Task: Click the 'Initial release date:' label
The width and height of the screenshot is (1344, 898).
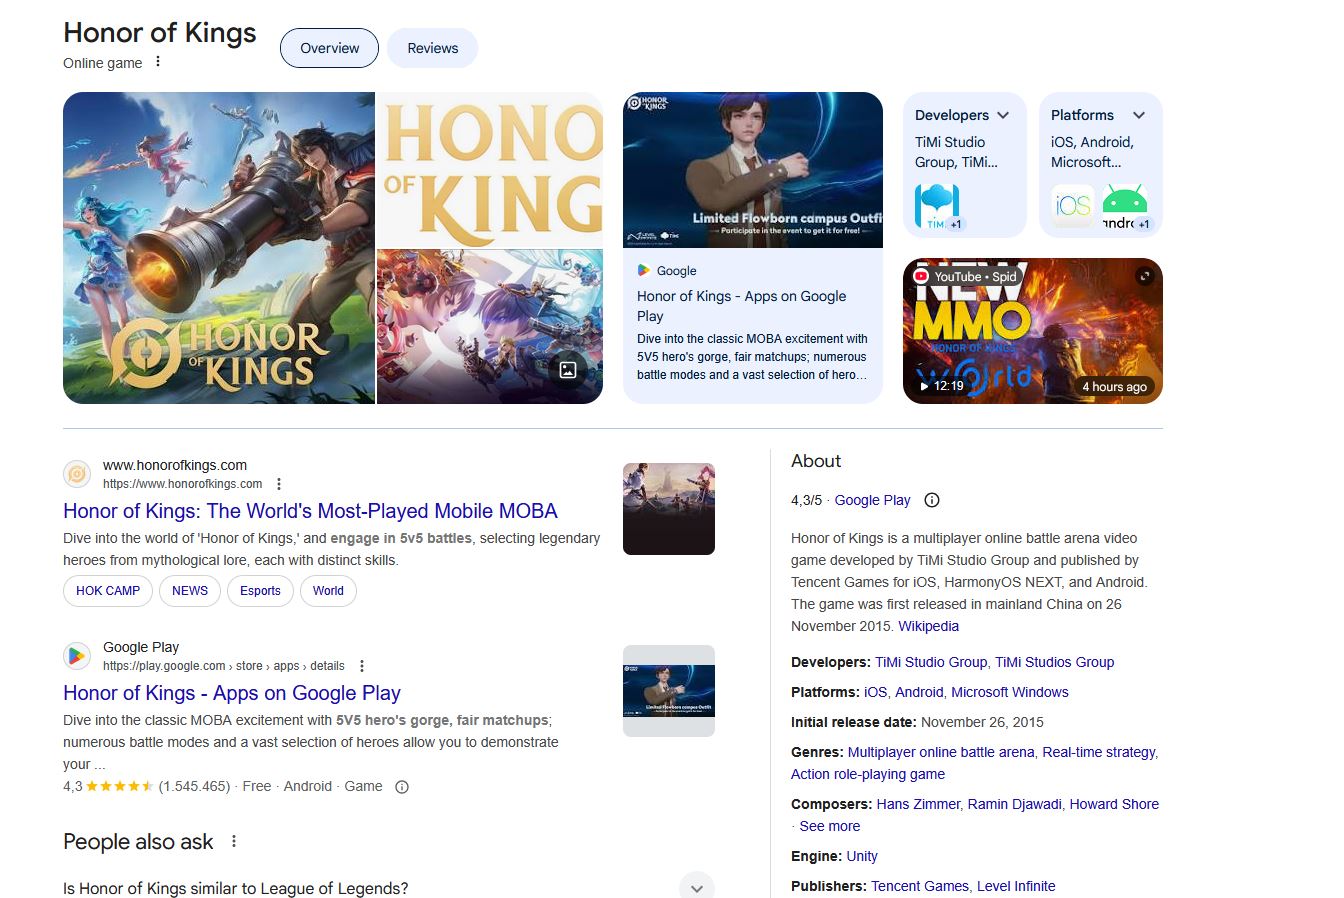Action: [854, 722]
